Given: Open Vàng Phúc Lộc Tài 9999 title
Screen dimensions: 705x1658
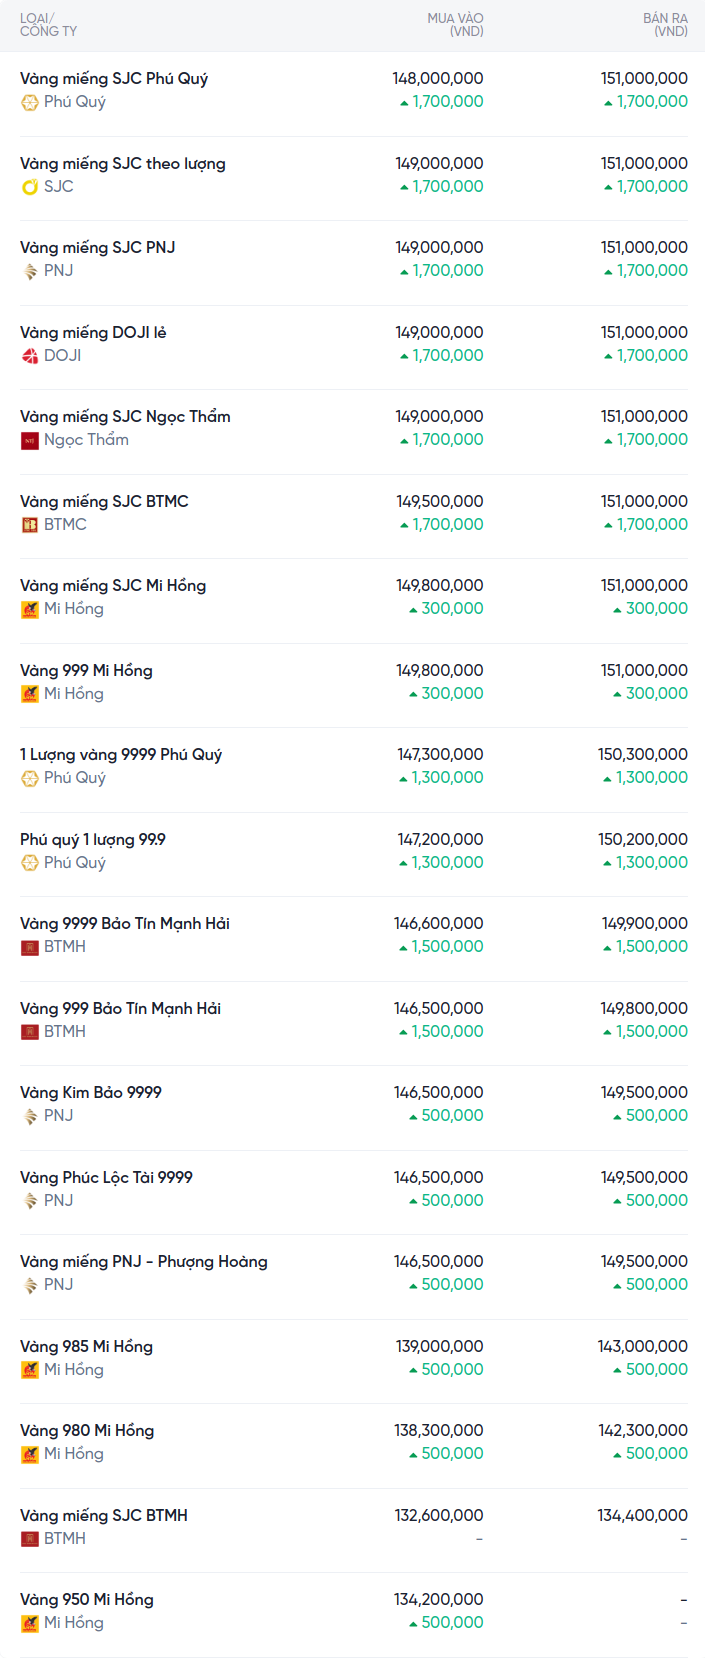Looking at the screenshot, I should [x=106, y=1177].
